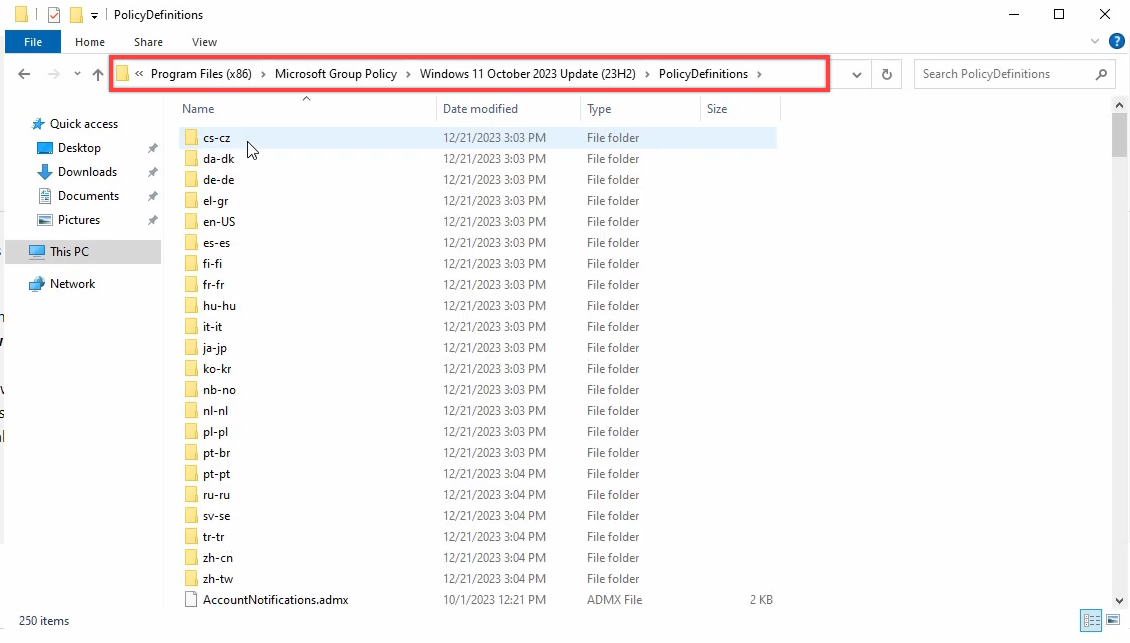Click the pin icon next to Documents
Image resolution: width=1130 pixels, height=643 pixels.
point(153,196)
